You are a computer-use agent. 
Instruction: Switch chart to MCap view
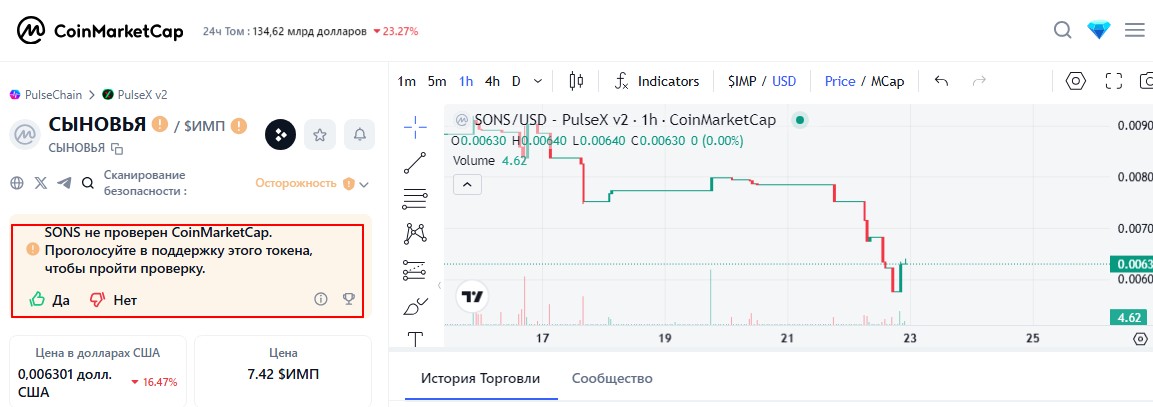point(888,81)
